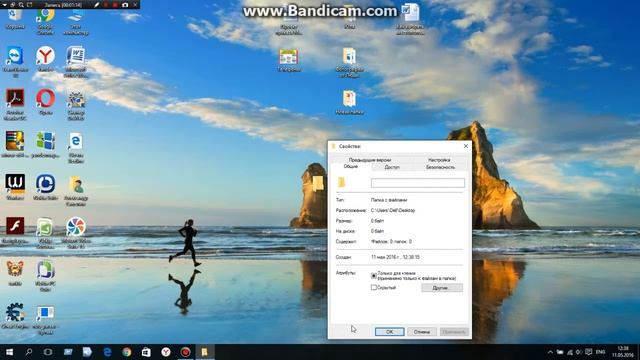This screenshot has width=640, height=360.
Task: Select the Opera browser desktop shortcut
Action: [45, 102]
